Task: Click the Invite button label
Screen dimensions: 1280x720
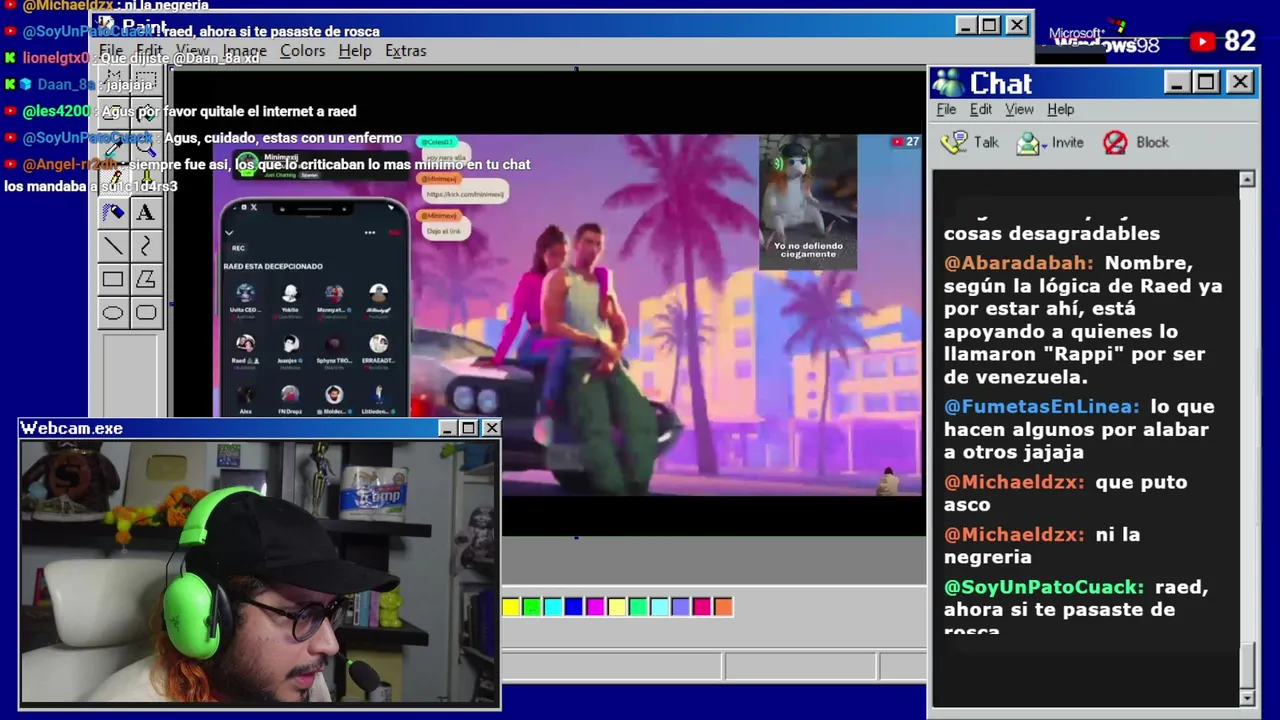Action: pyautogui.click(x=1067, y=142)
